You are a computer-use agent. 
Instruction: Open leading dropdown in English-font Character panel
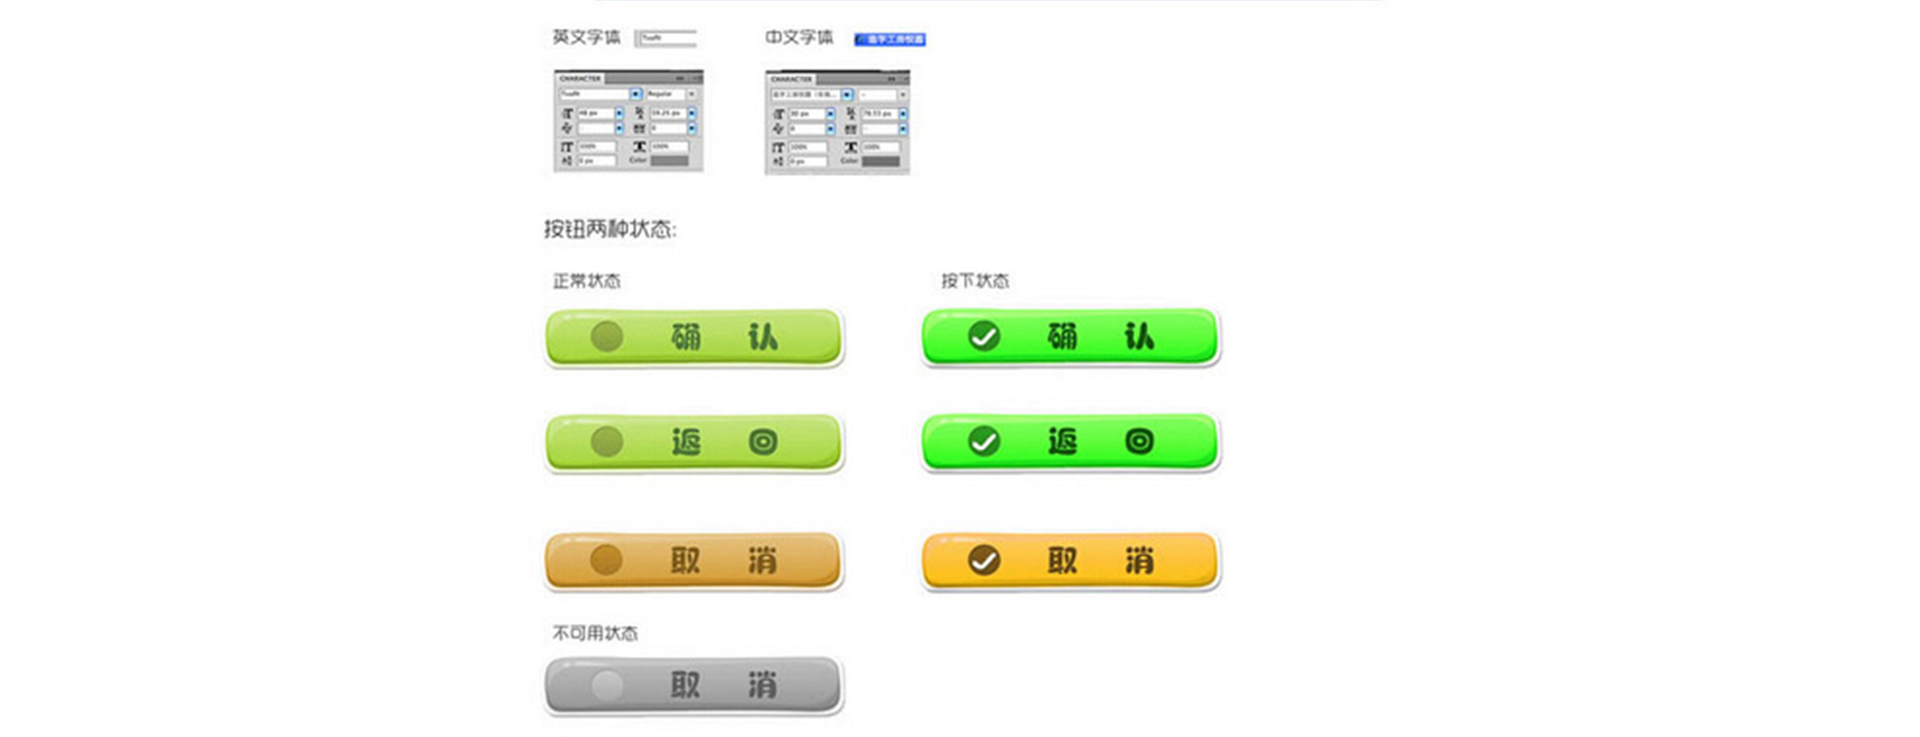[692, 113]
